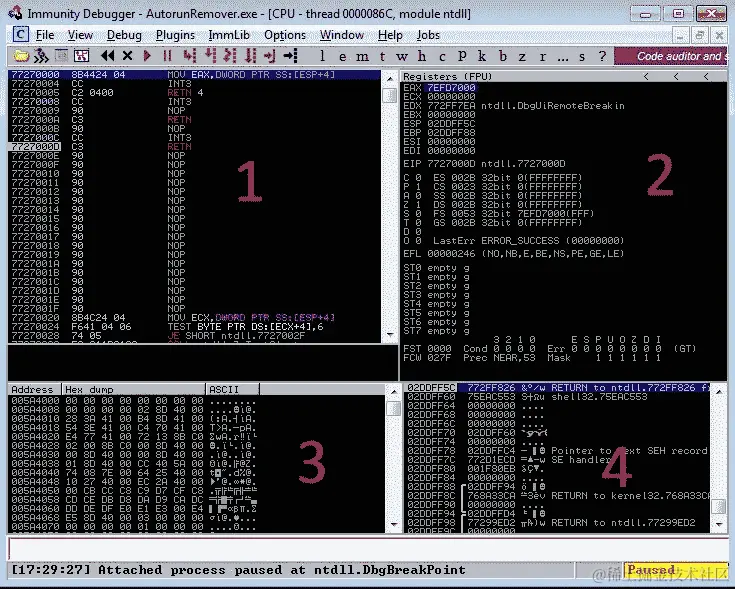Select the EAX 7EFD7000 register value
This screenshot has height=589, width=735.
tap(450, 88)
